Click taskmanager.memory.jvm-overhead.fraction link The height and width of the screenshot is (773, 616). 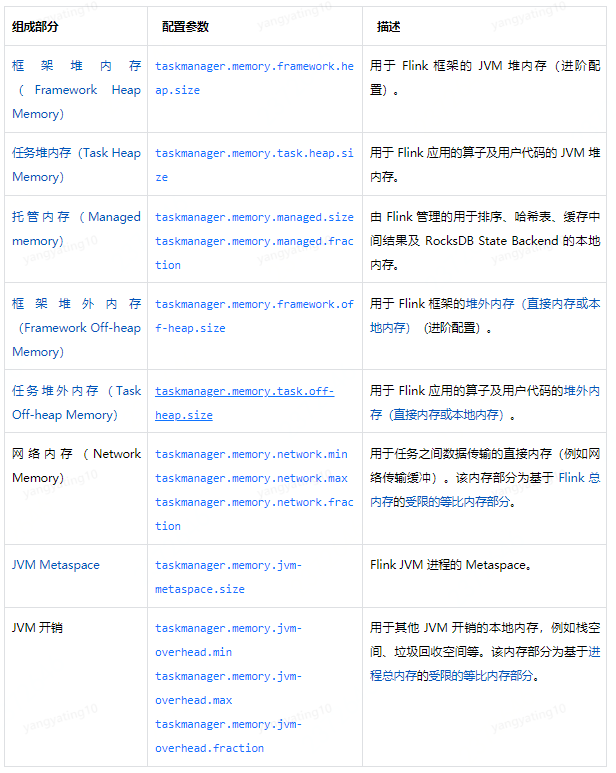[228, 736]
